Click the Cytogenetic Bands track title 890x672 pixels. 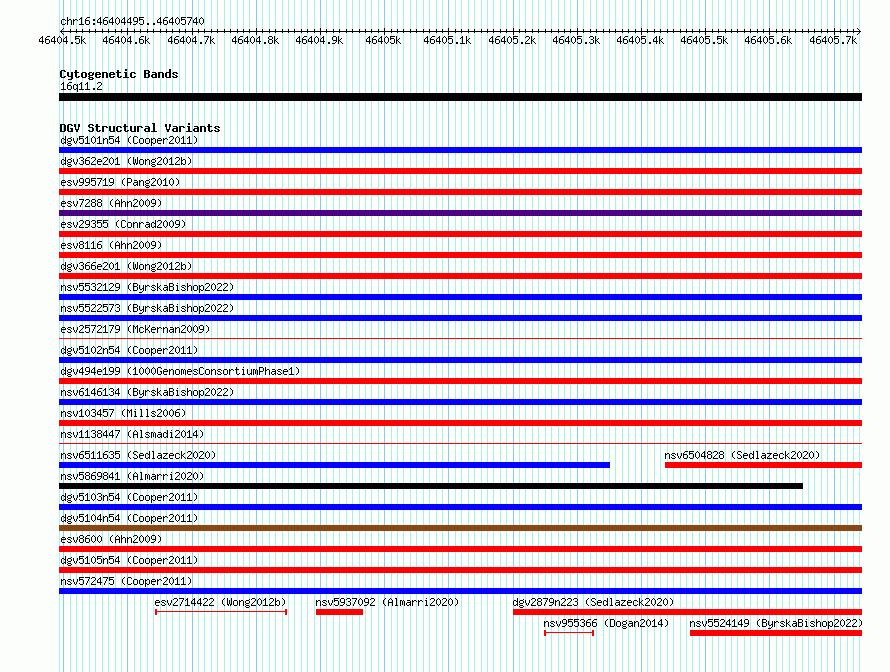point(119,74)
